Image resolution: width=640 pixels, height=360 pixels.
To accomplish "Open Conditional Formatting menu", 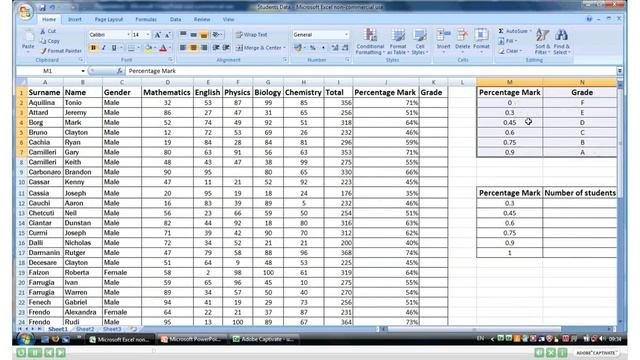I will pyautogui.click(x=370, y=41).
